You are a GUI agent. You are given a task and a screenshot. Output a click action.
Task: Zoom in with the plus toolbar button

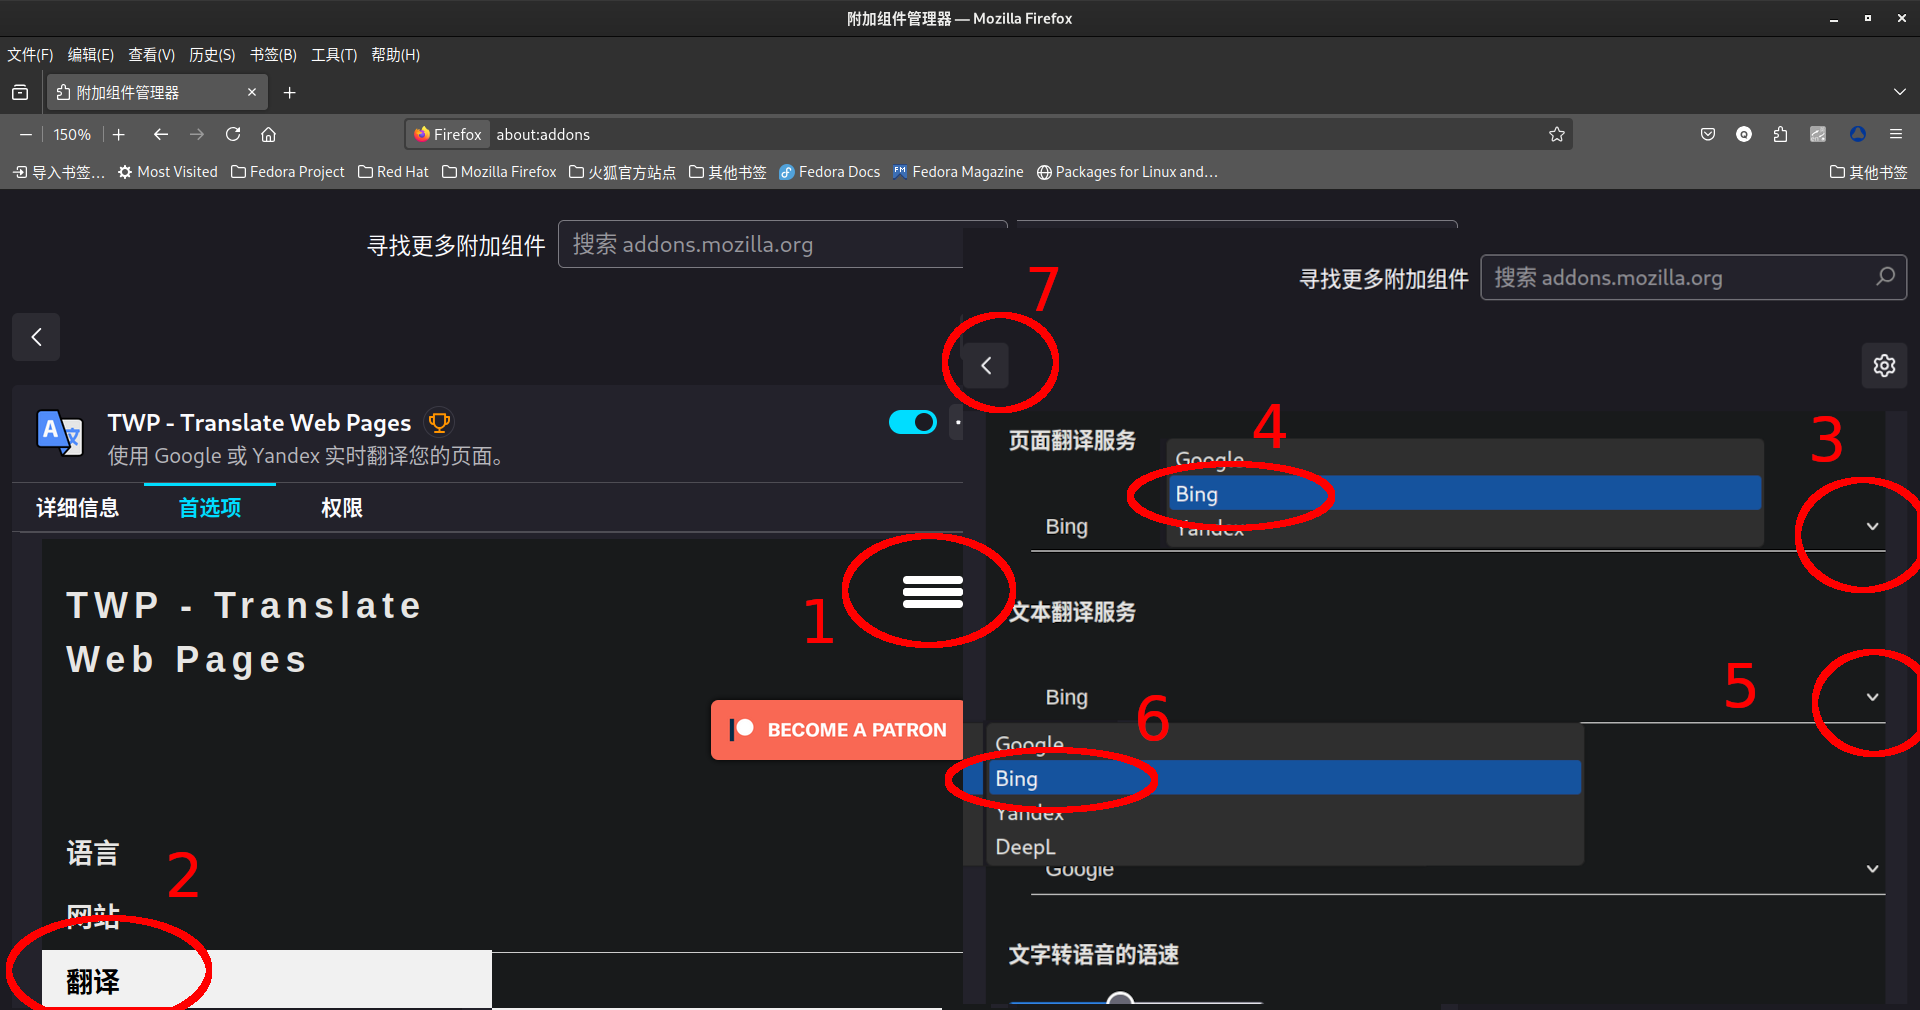(119, 134)
